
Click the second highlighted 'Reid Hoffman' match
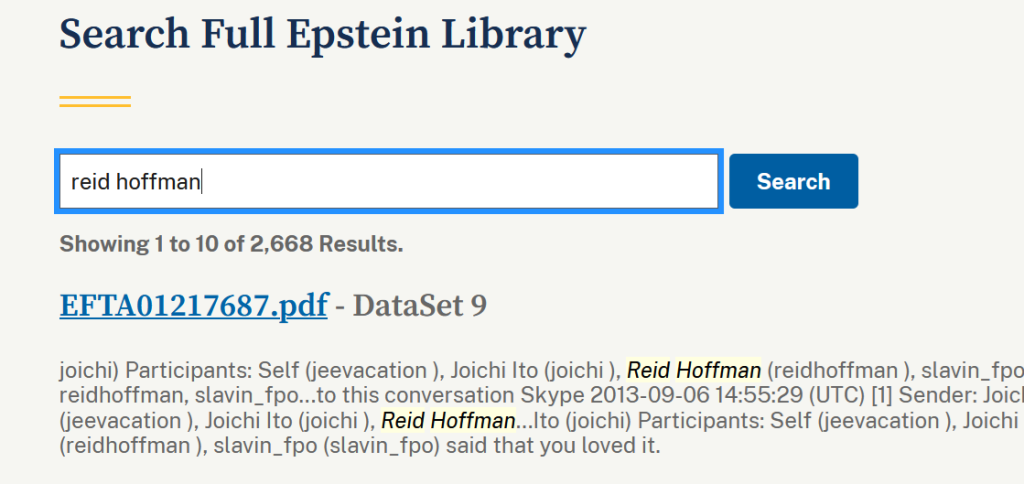pyautogui.click(x=448, y=420)
